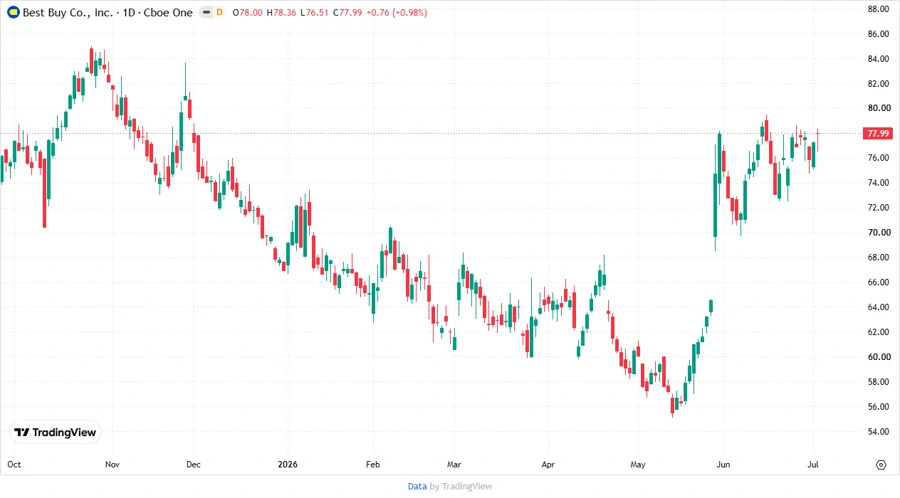Click the 'by TradingView' attribution text
The image size is (900, 498).
461,487
